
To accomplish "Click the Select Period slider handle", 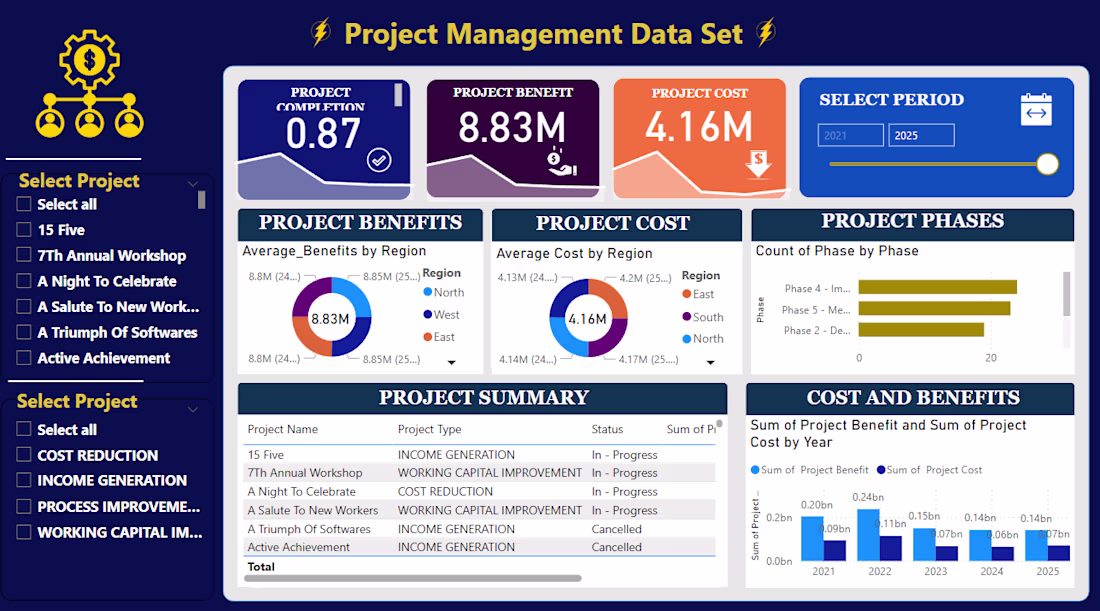I will [x=1047, y=164].
